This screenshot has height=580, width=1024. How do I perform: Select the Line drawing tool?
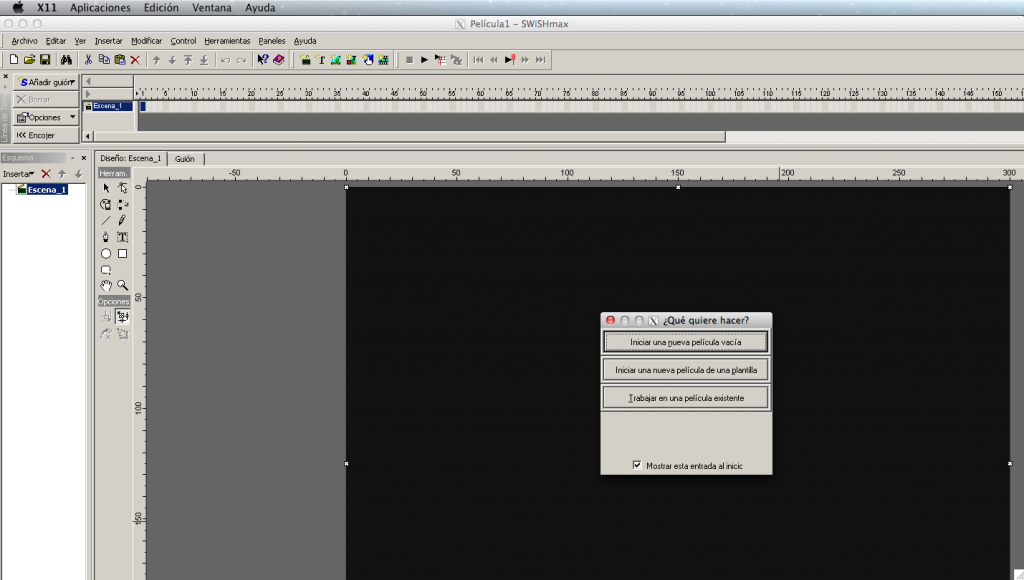coord(106,221)
